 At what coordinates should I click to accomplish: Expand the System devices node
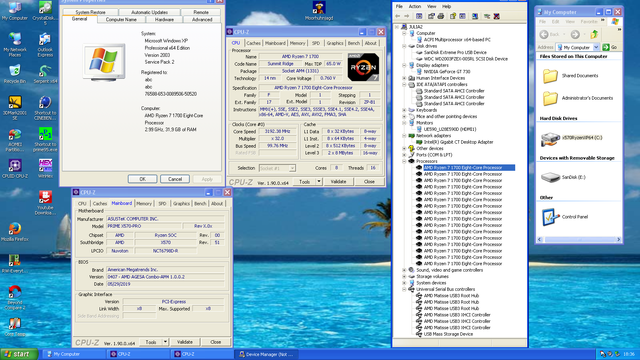pyautogui.click(x=404, y=283)
